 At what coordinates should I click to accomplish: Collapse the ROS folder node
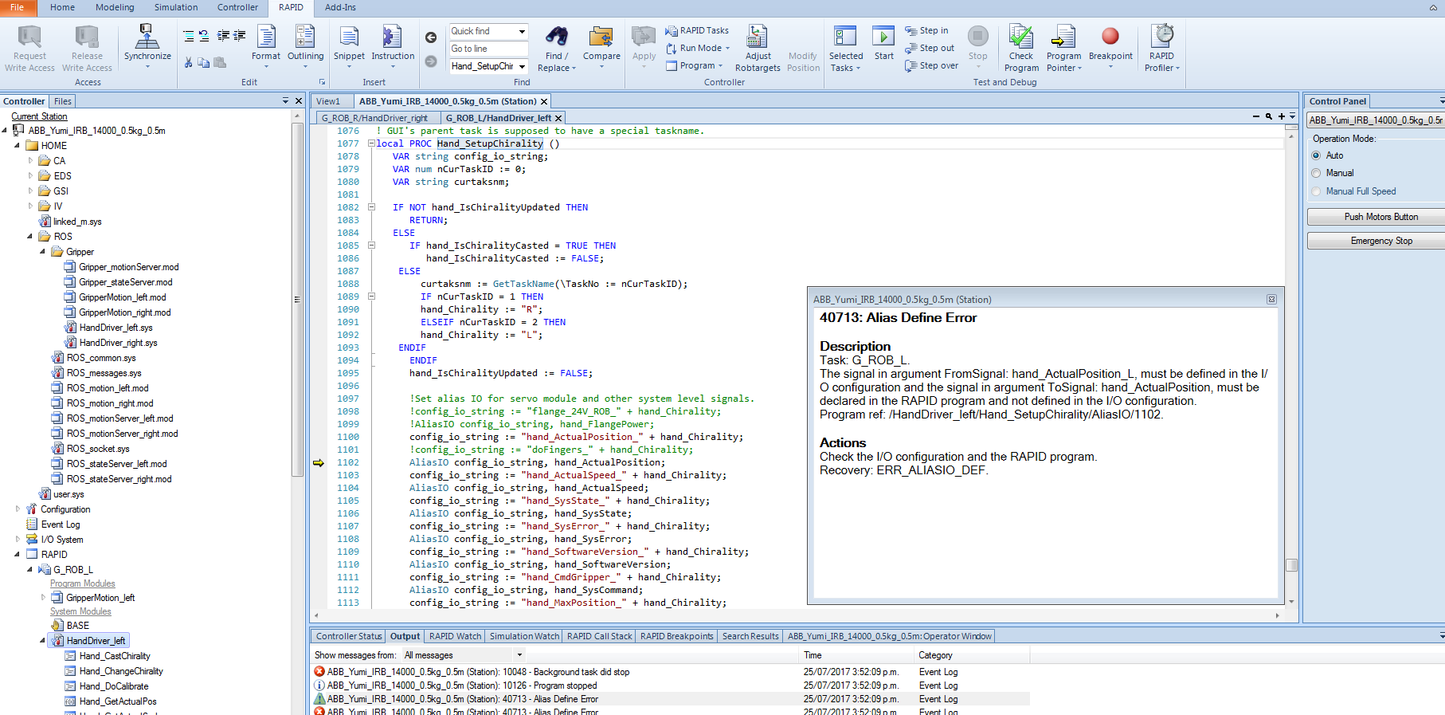tap(31, 237)
